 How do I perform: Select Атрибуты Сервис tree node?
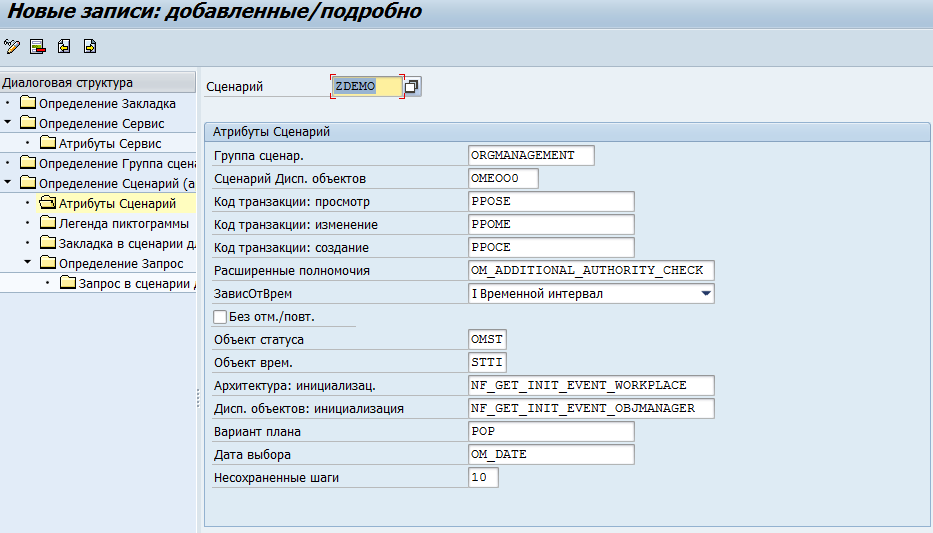tap(110, 143)
